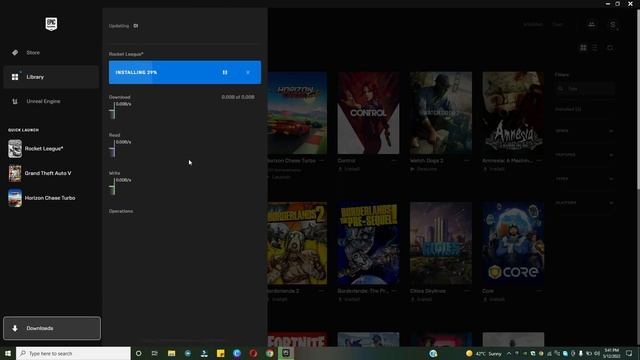Open the Fortnite game cover

(297, 340)
